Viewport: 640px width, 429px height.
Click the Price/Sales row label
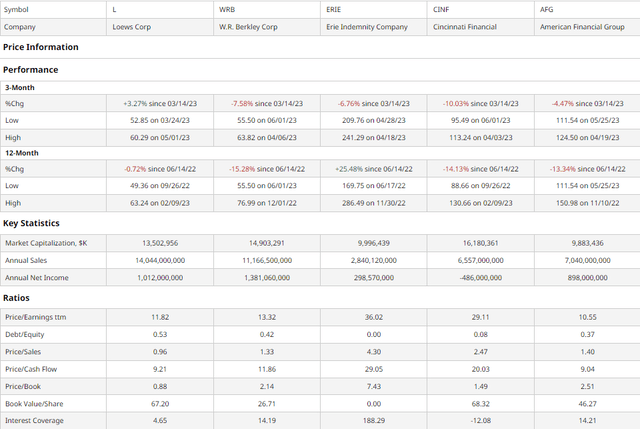23,352
